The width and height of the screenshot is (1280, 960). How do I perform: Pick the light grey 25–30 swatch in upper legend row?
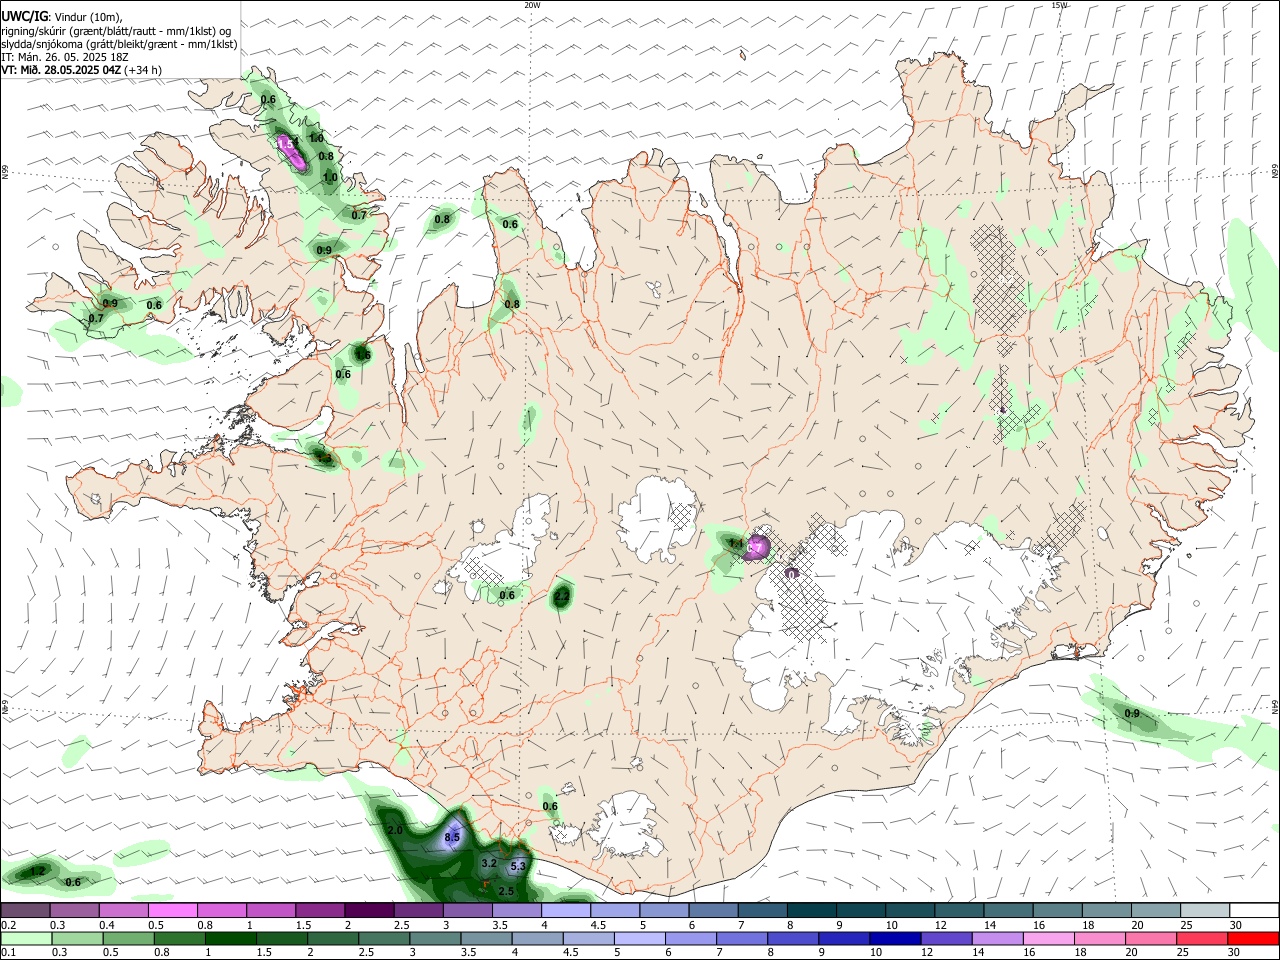pos(1205,911)
